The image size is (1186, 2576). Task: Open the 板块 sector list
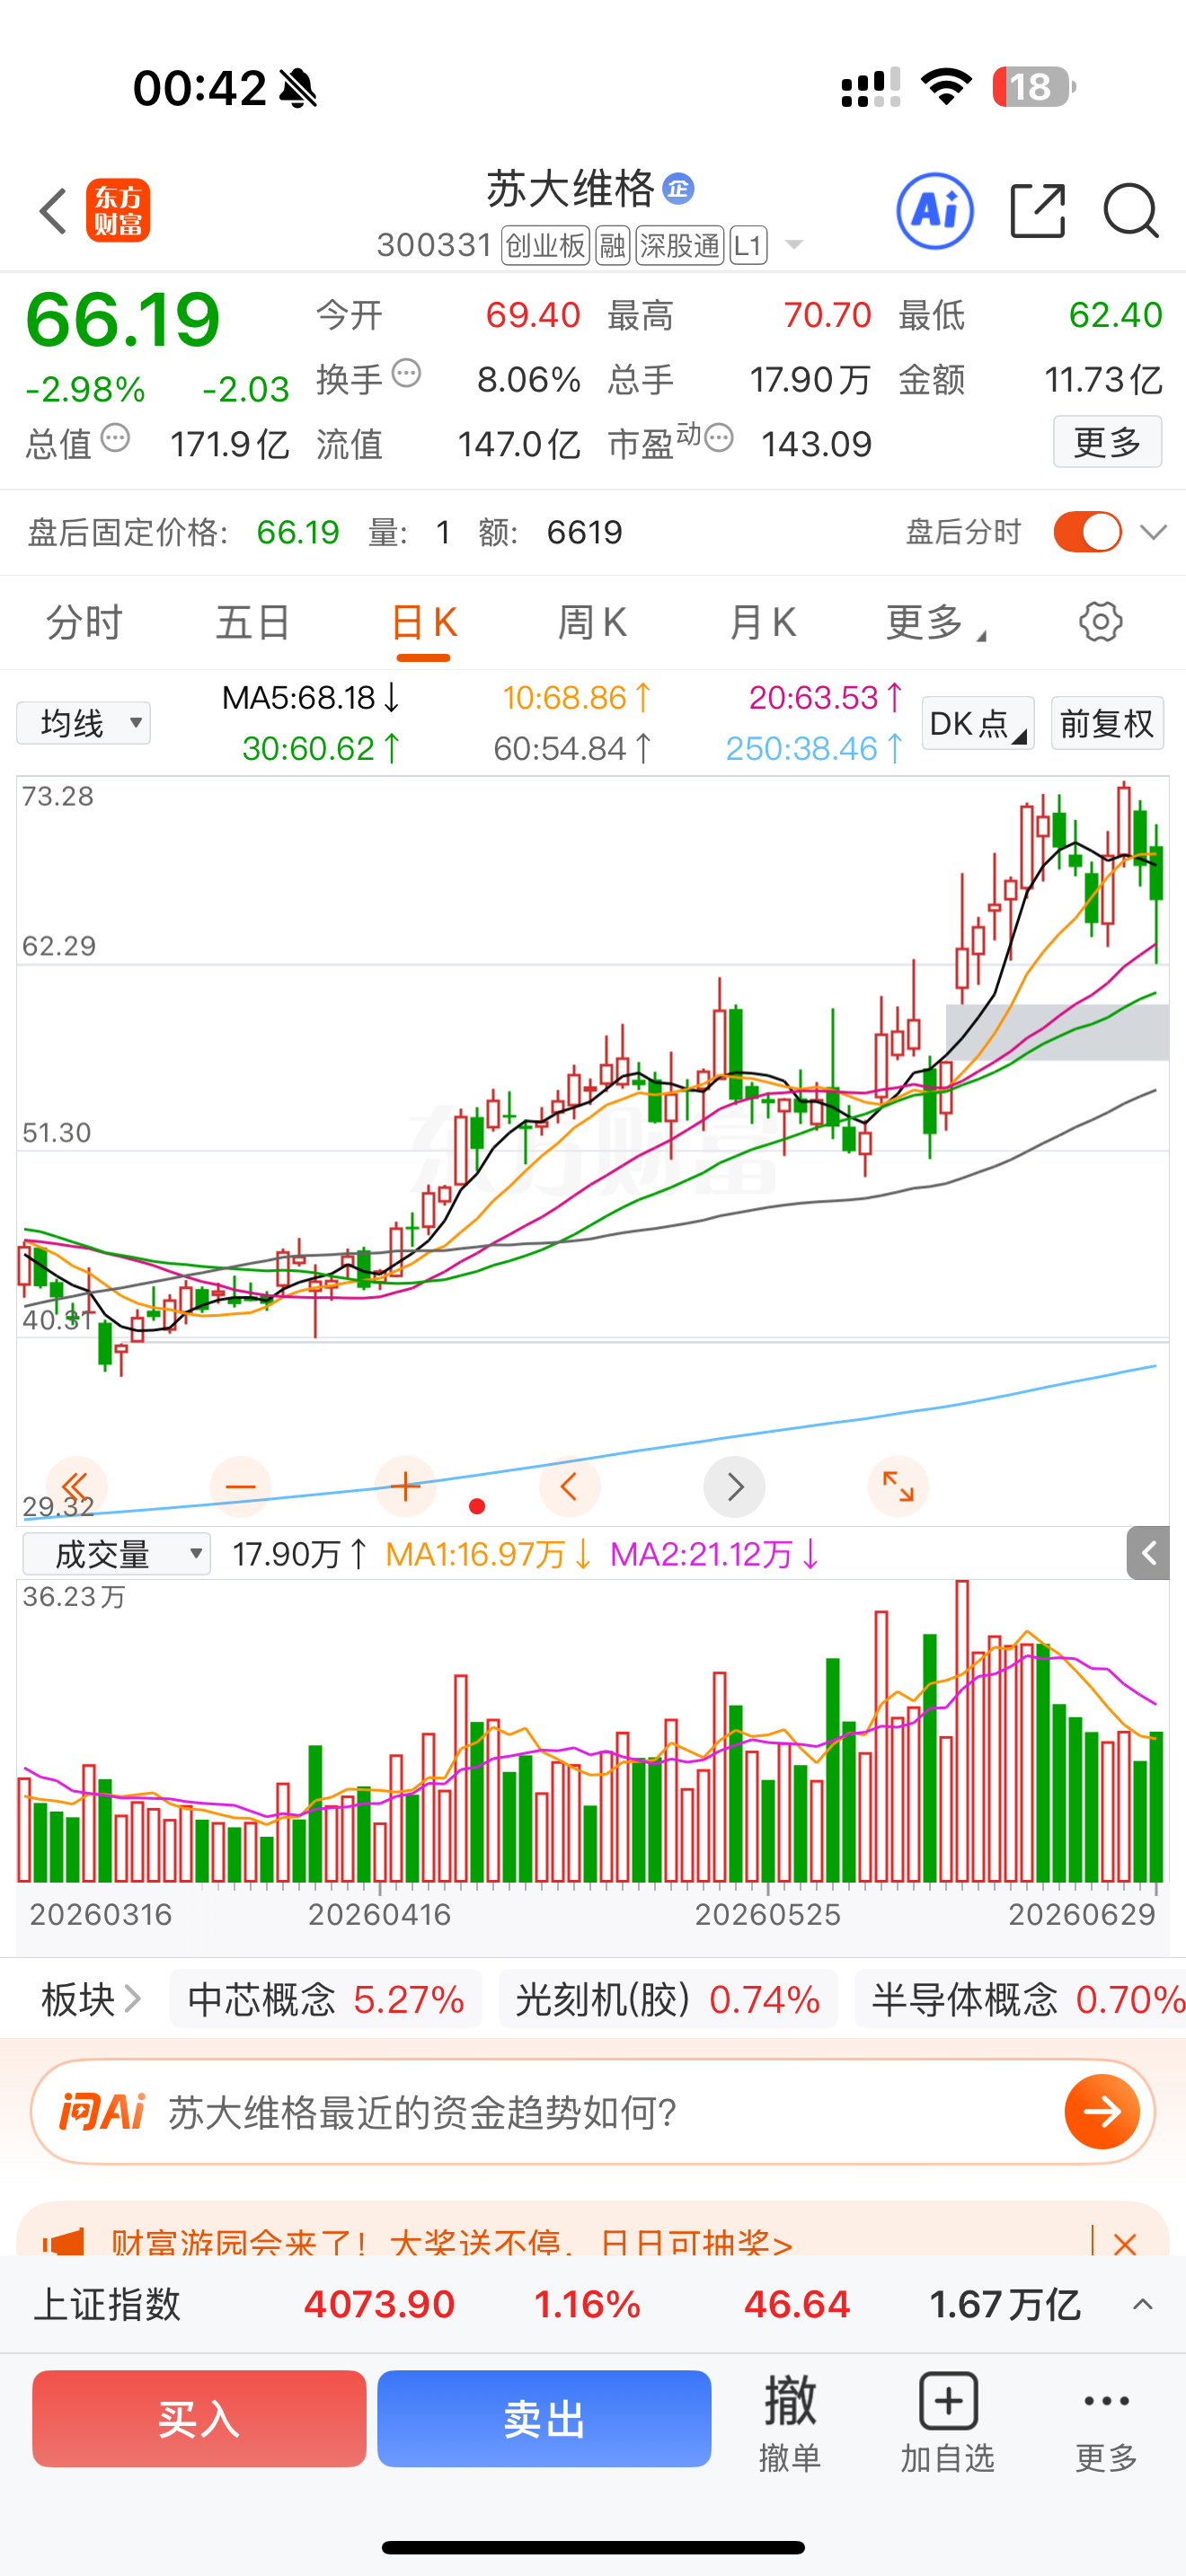coord(91,1999)
